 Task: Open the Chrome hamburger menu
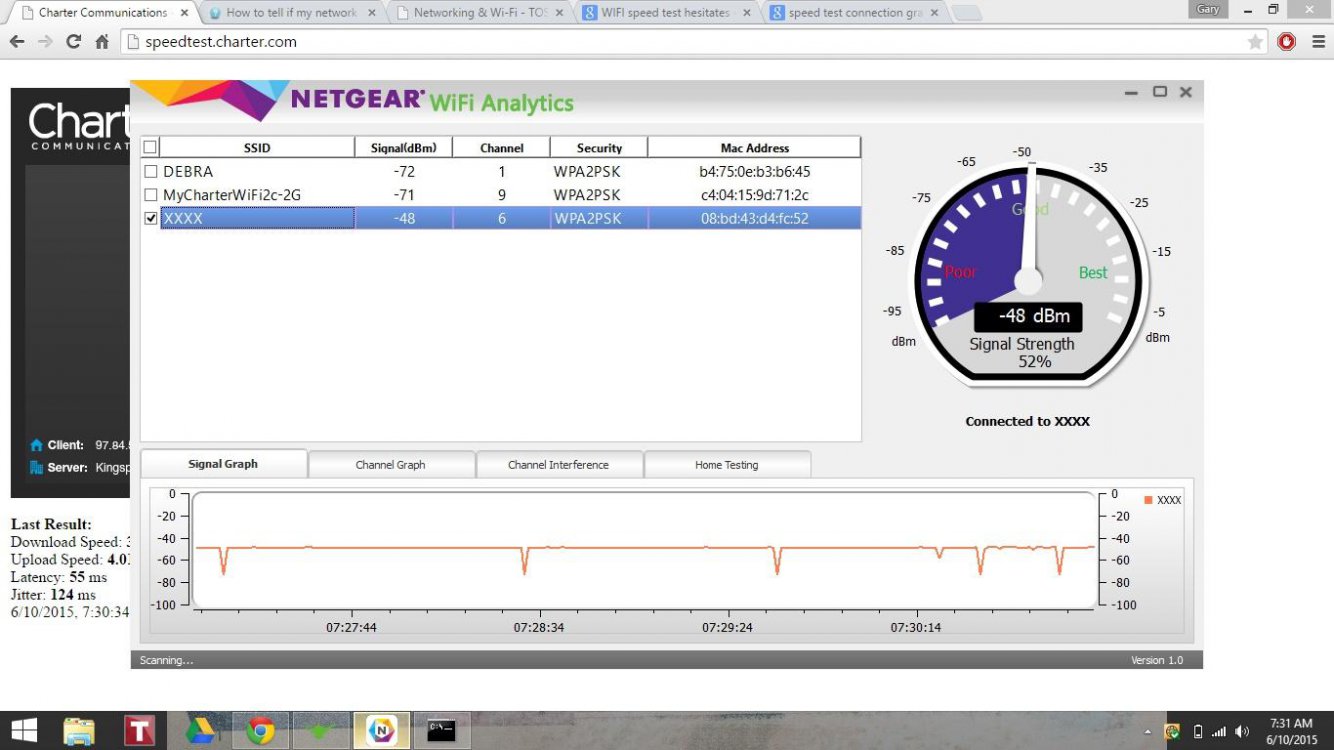[x=1317, y=42]
